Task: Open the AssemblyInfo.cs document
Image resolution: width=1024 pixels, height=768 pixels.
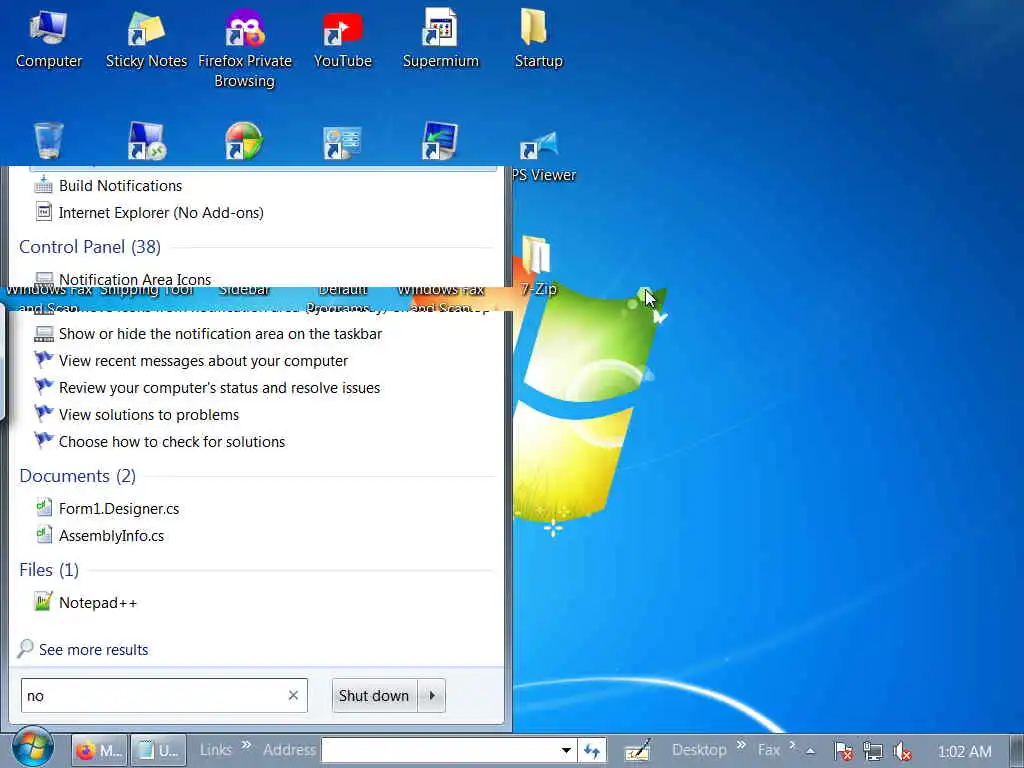Action: [111, 536]
